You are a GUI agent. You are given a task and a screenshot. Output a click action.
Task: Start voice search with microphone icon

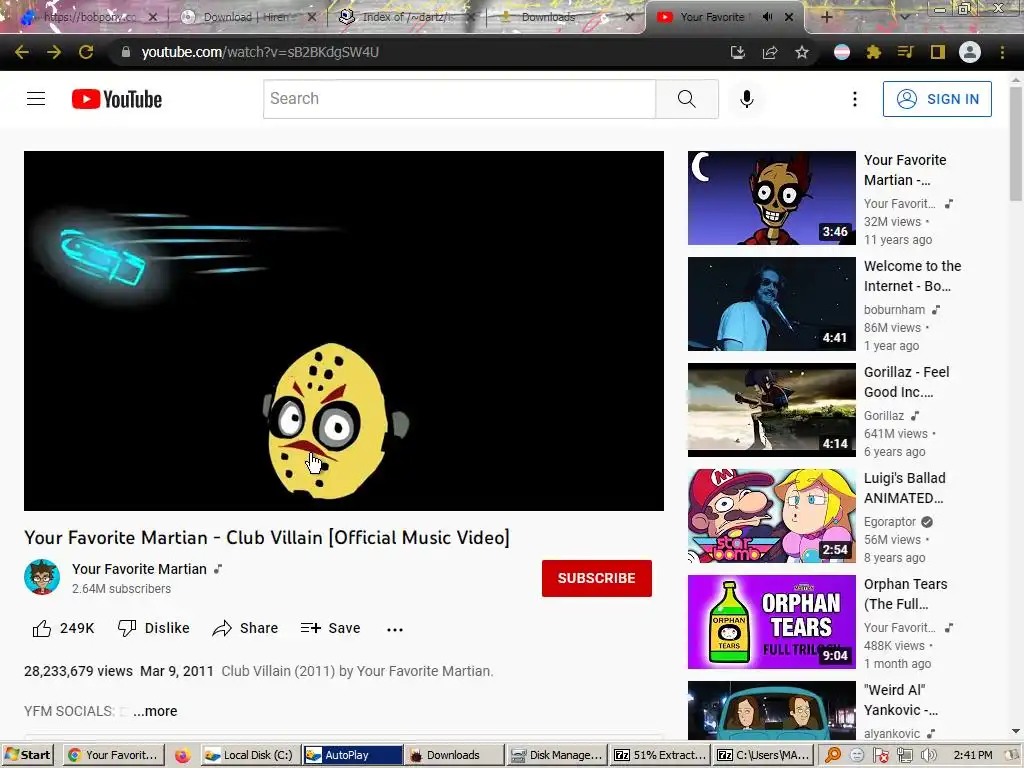pyautogui.click(x=746, y=99)
